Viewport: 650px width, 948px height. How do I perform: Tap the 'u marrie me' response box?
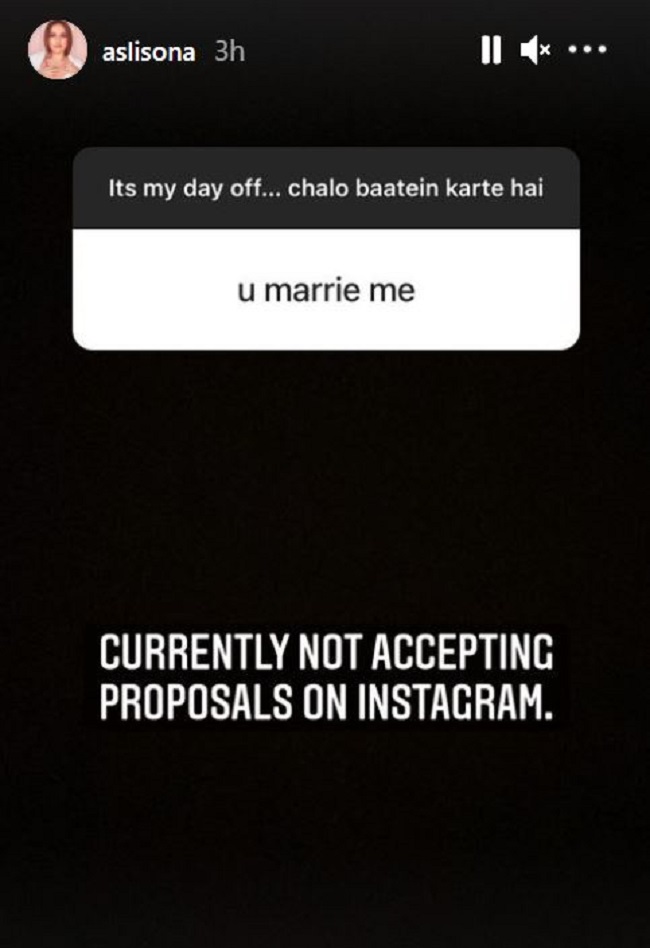click(326, 290)
